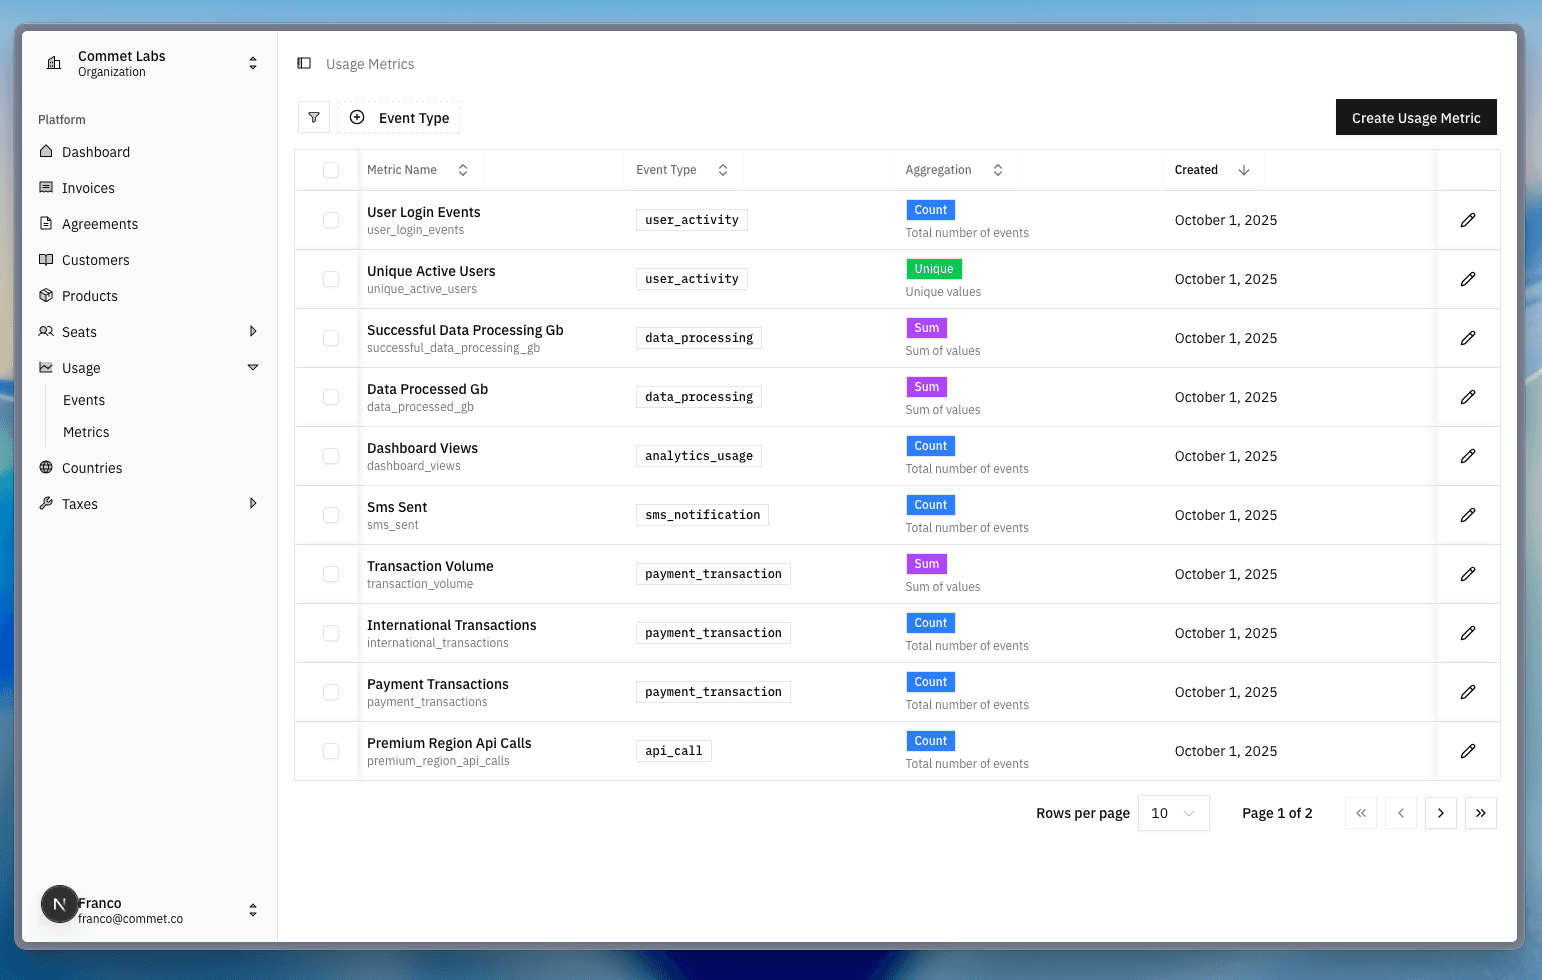Toggle the select-all checkbox in table header
The image size is (1542, 980).
point(330,169)
